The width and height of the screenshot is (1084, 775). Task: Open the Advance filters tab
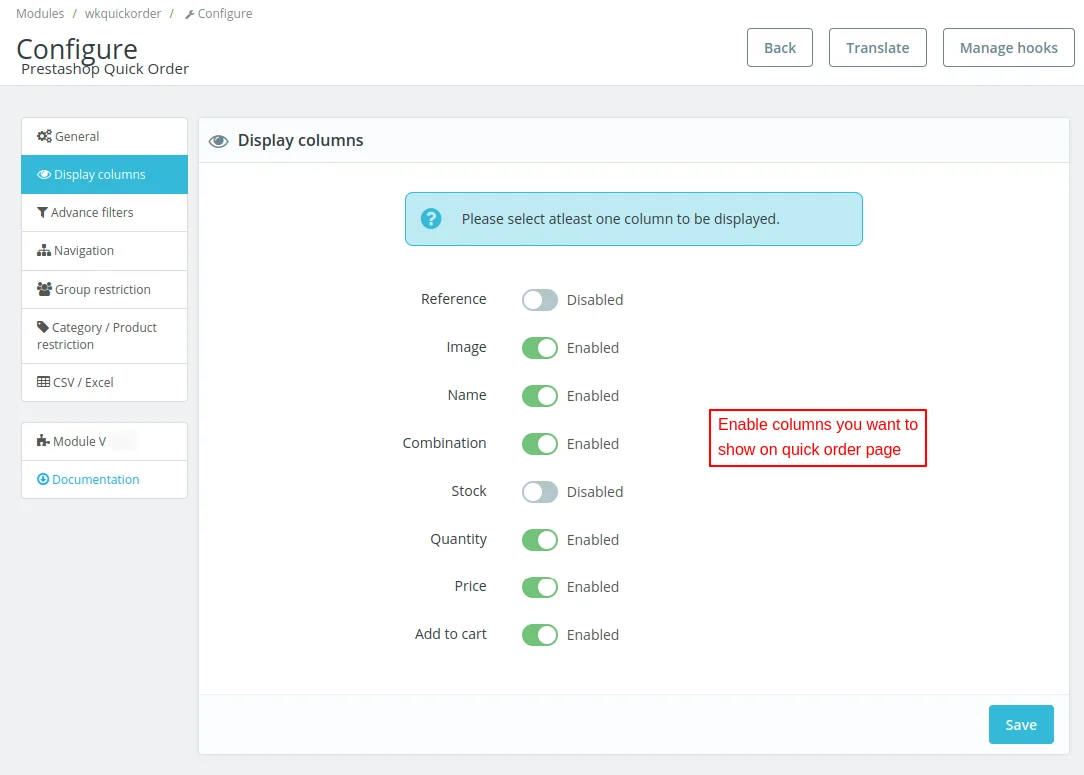[x=104, y=212]
